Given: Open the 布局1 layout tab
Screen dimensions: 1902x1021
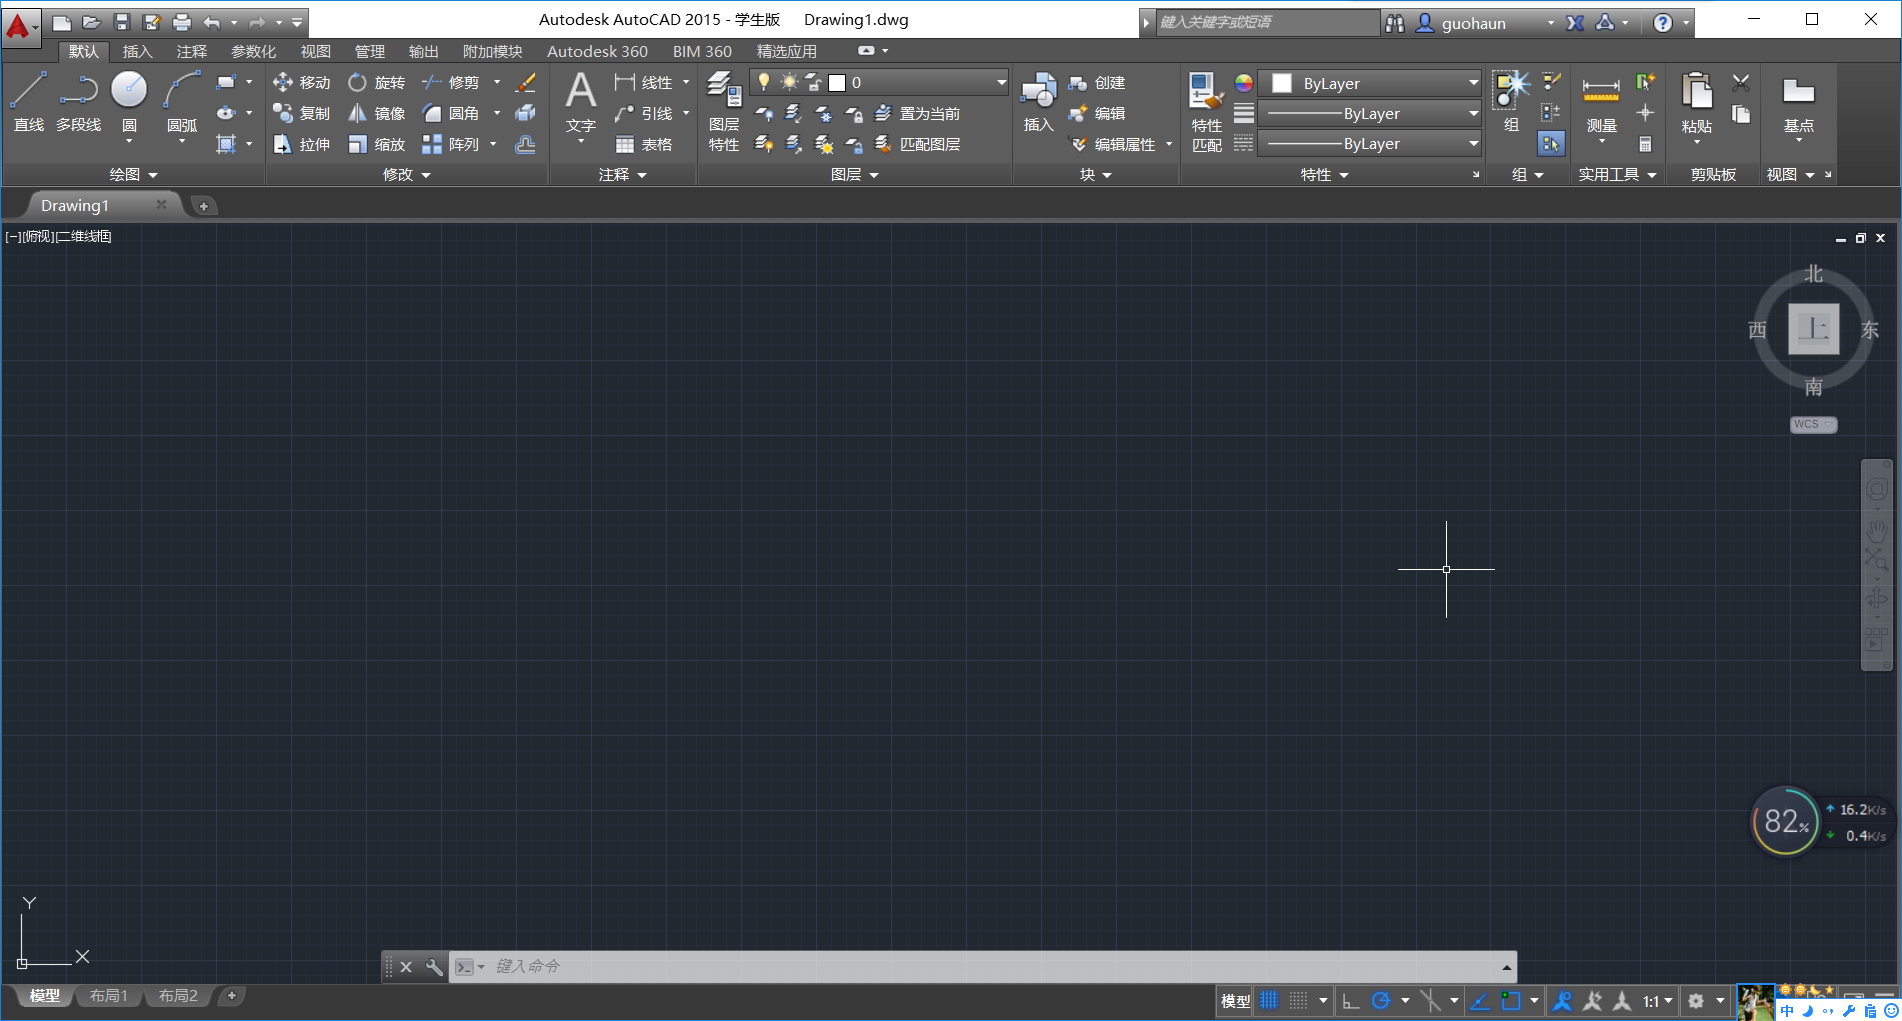Looking at the screenshot, I should click(109, 996).
